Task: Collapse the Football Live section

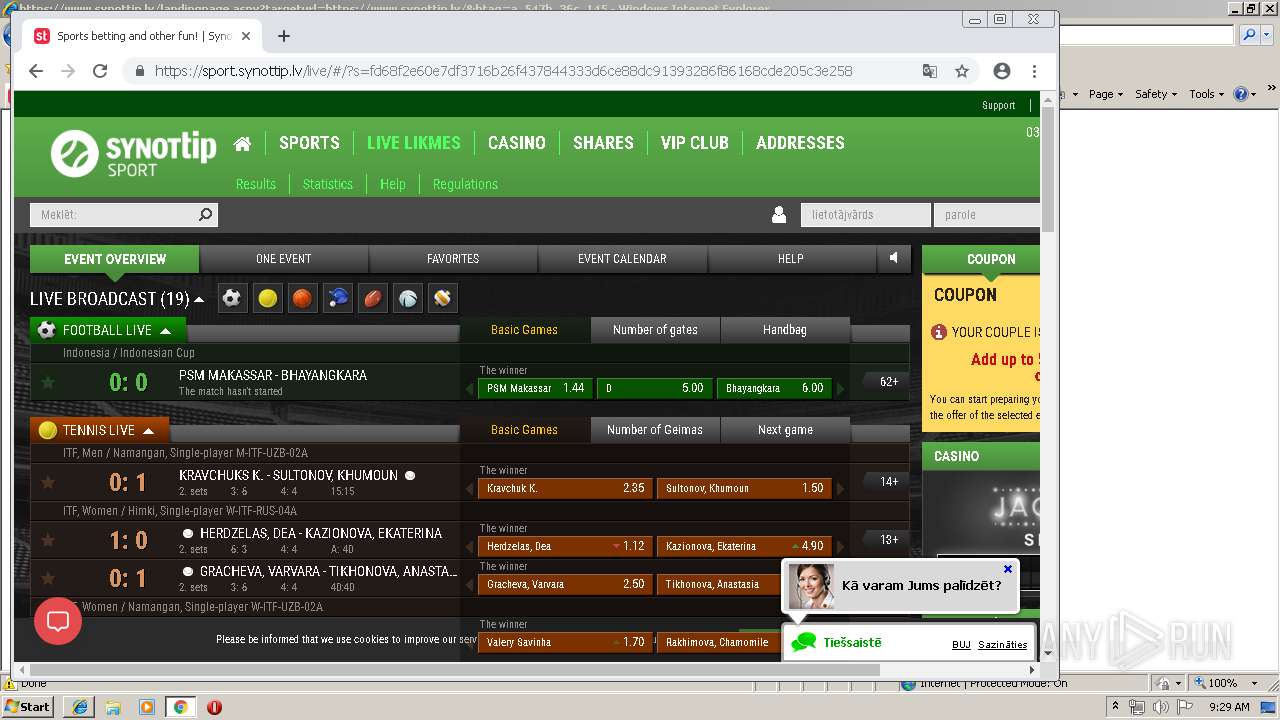Action: pos(165,330)
